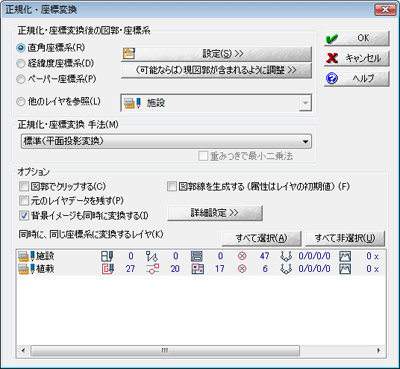Click the arc icon in 施設 row
Viewport: 400px width, 369px height.
(x=152, y=256)
